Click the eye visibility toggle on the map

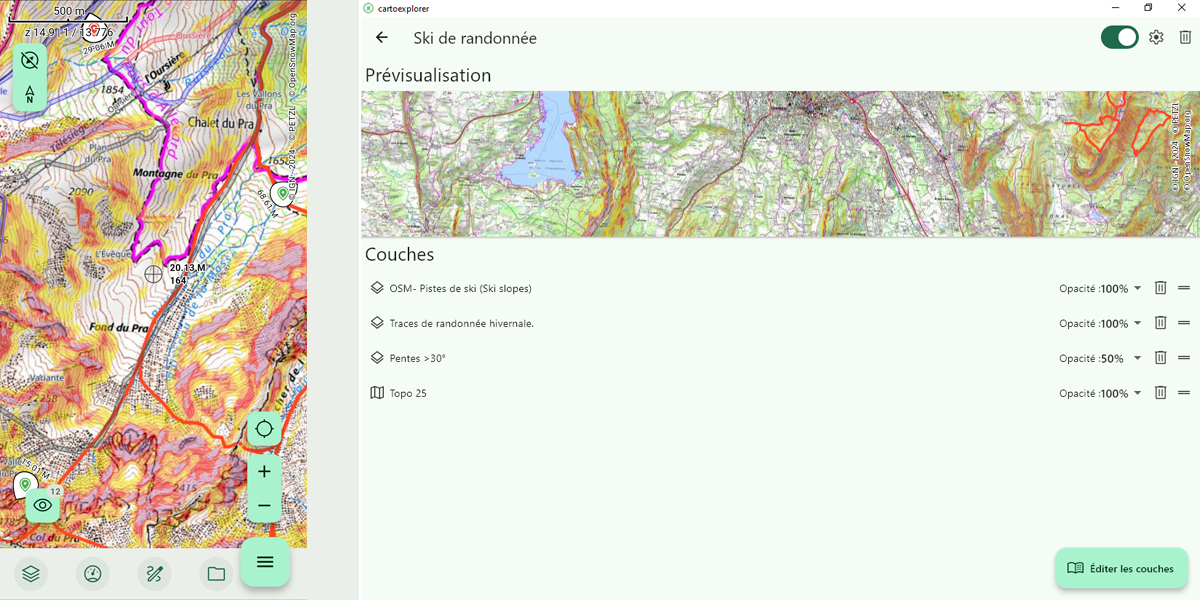pyautogui.click(x=42, y=505)
